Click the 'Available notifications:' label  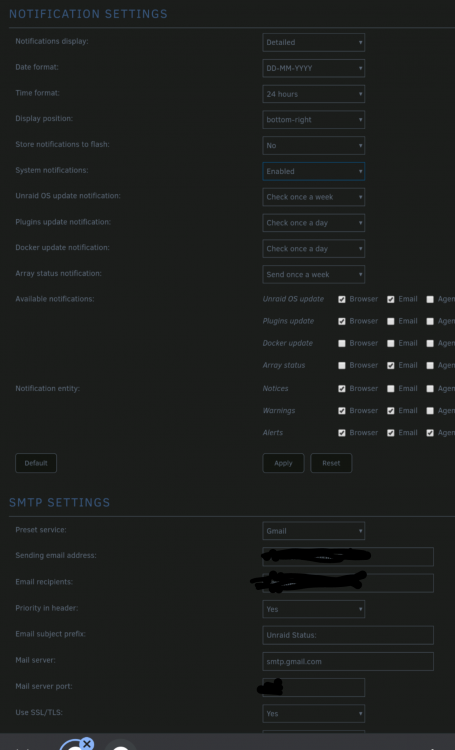point(55,299)
